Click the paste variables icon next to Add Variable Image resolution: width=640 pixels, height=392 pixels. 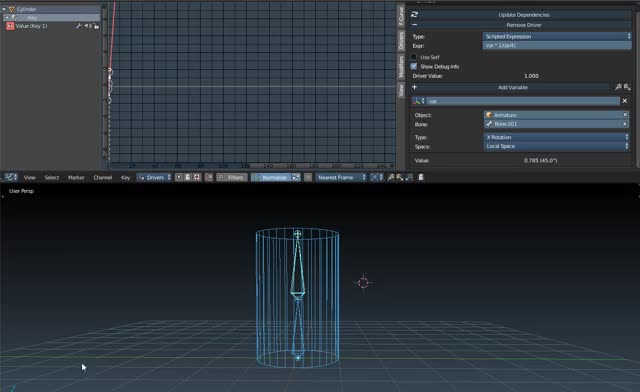tap(627, 87)
